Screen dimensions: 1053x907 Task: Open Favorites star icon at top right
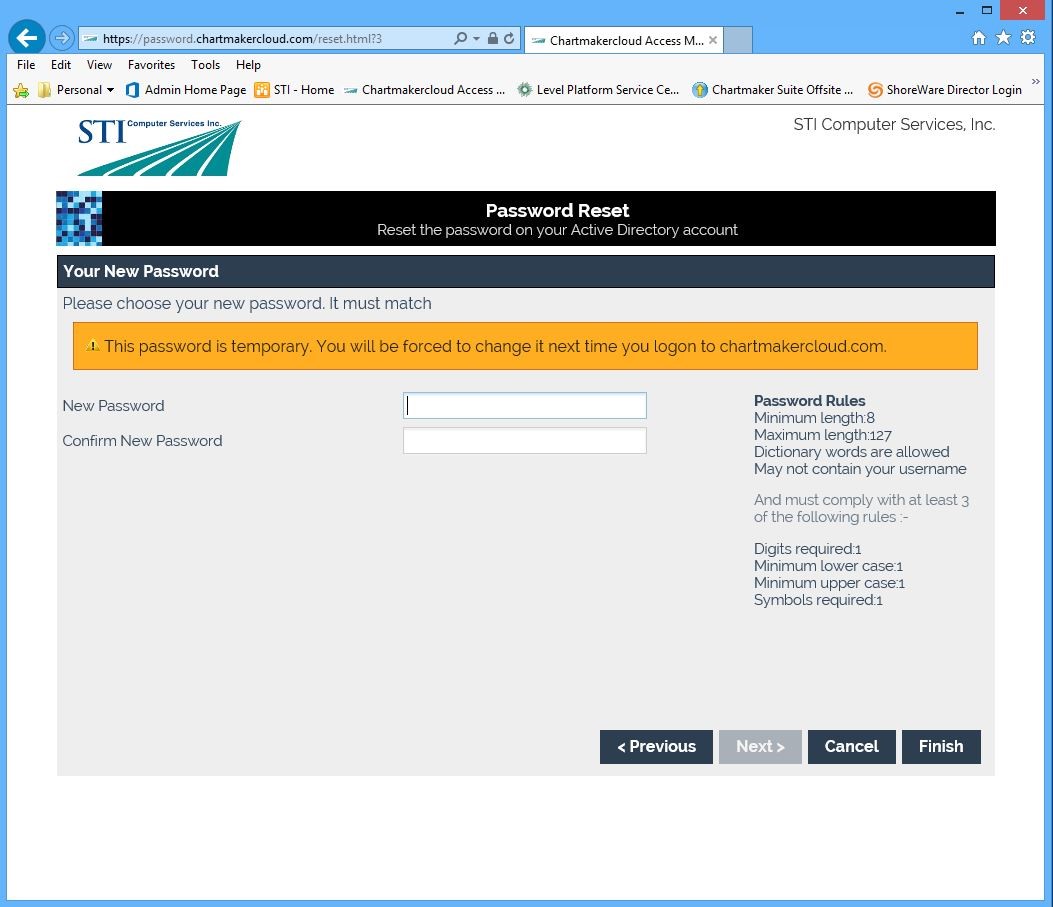1003,38
